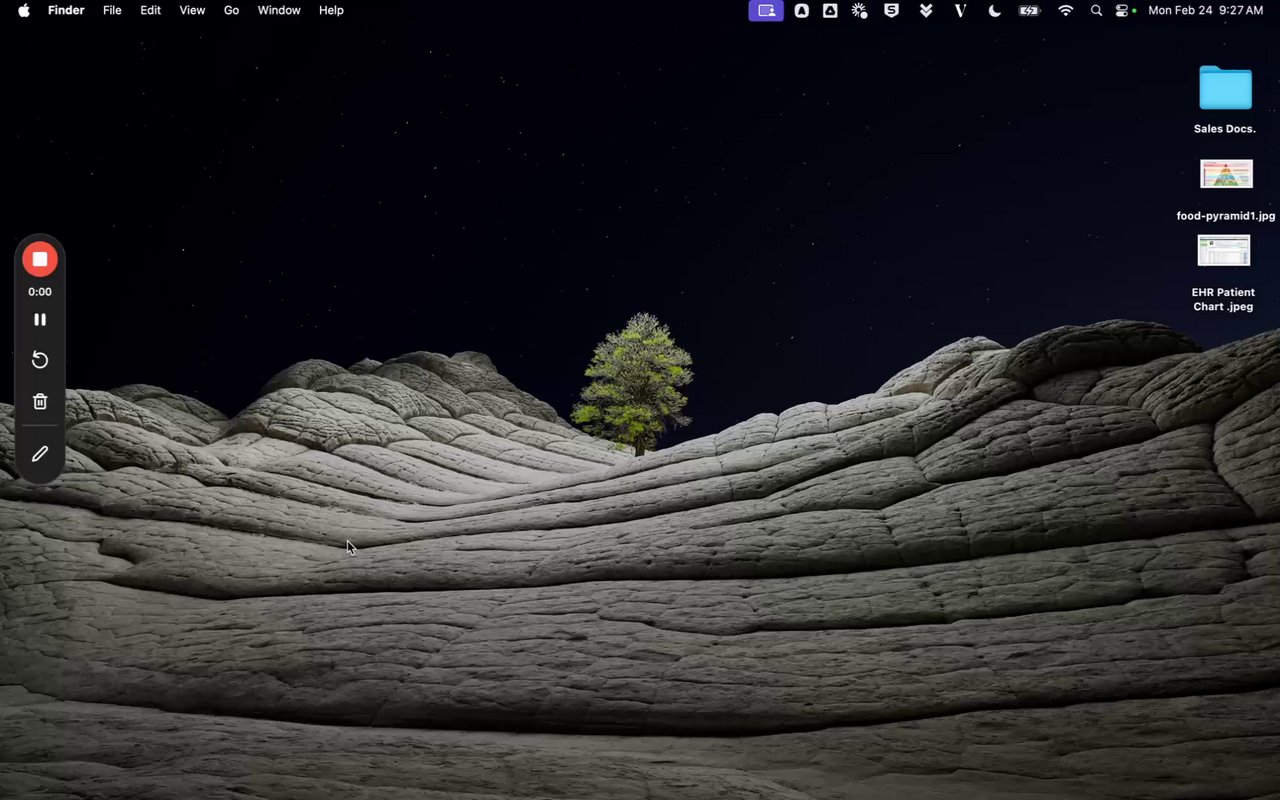Select the EHR Patient Chart .jpeg thumbnail
The height and width of the screenshot is (800, 1280).
[x=1224, y=251]
